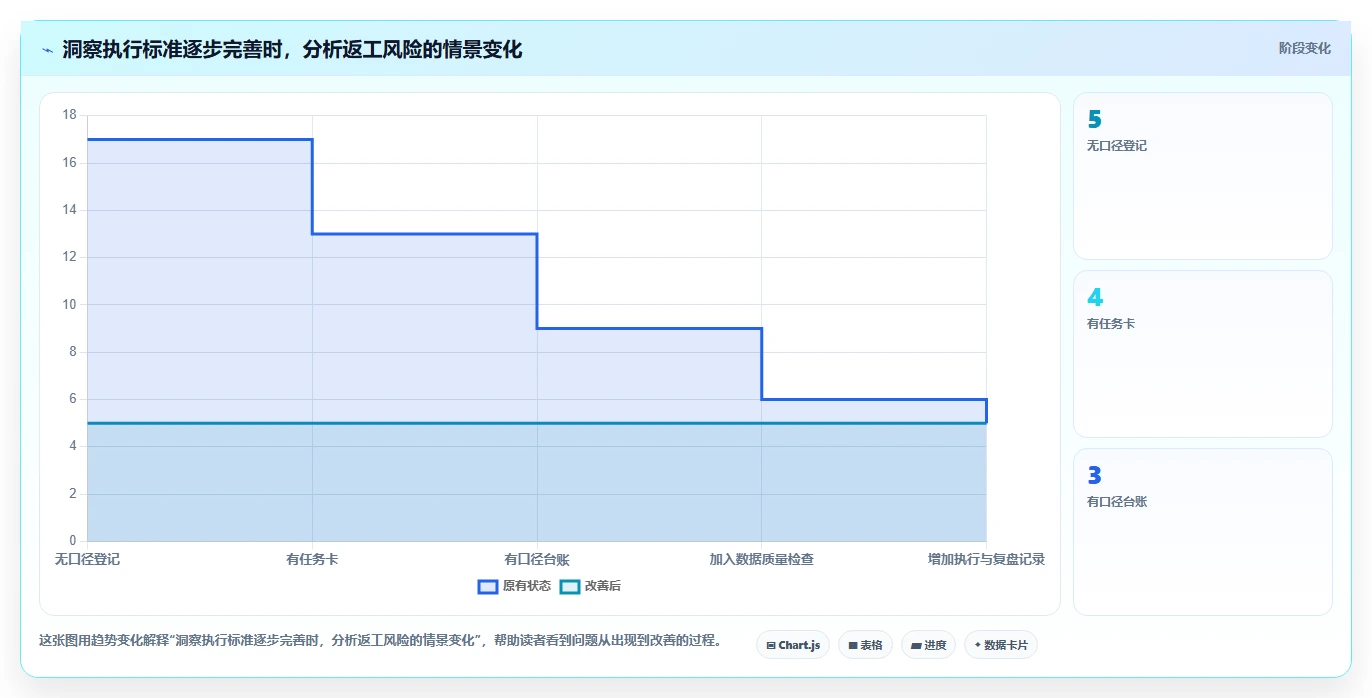This screenshot has height=698, width=1372.
Task: Click the 表格 tag
Action: tap(865, 645)
